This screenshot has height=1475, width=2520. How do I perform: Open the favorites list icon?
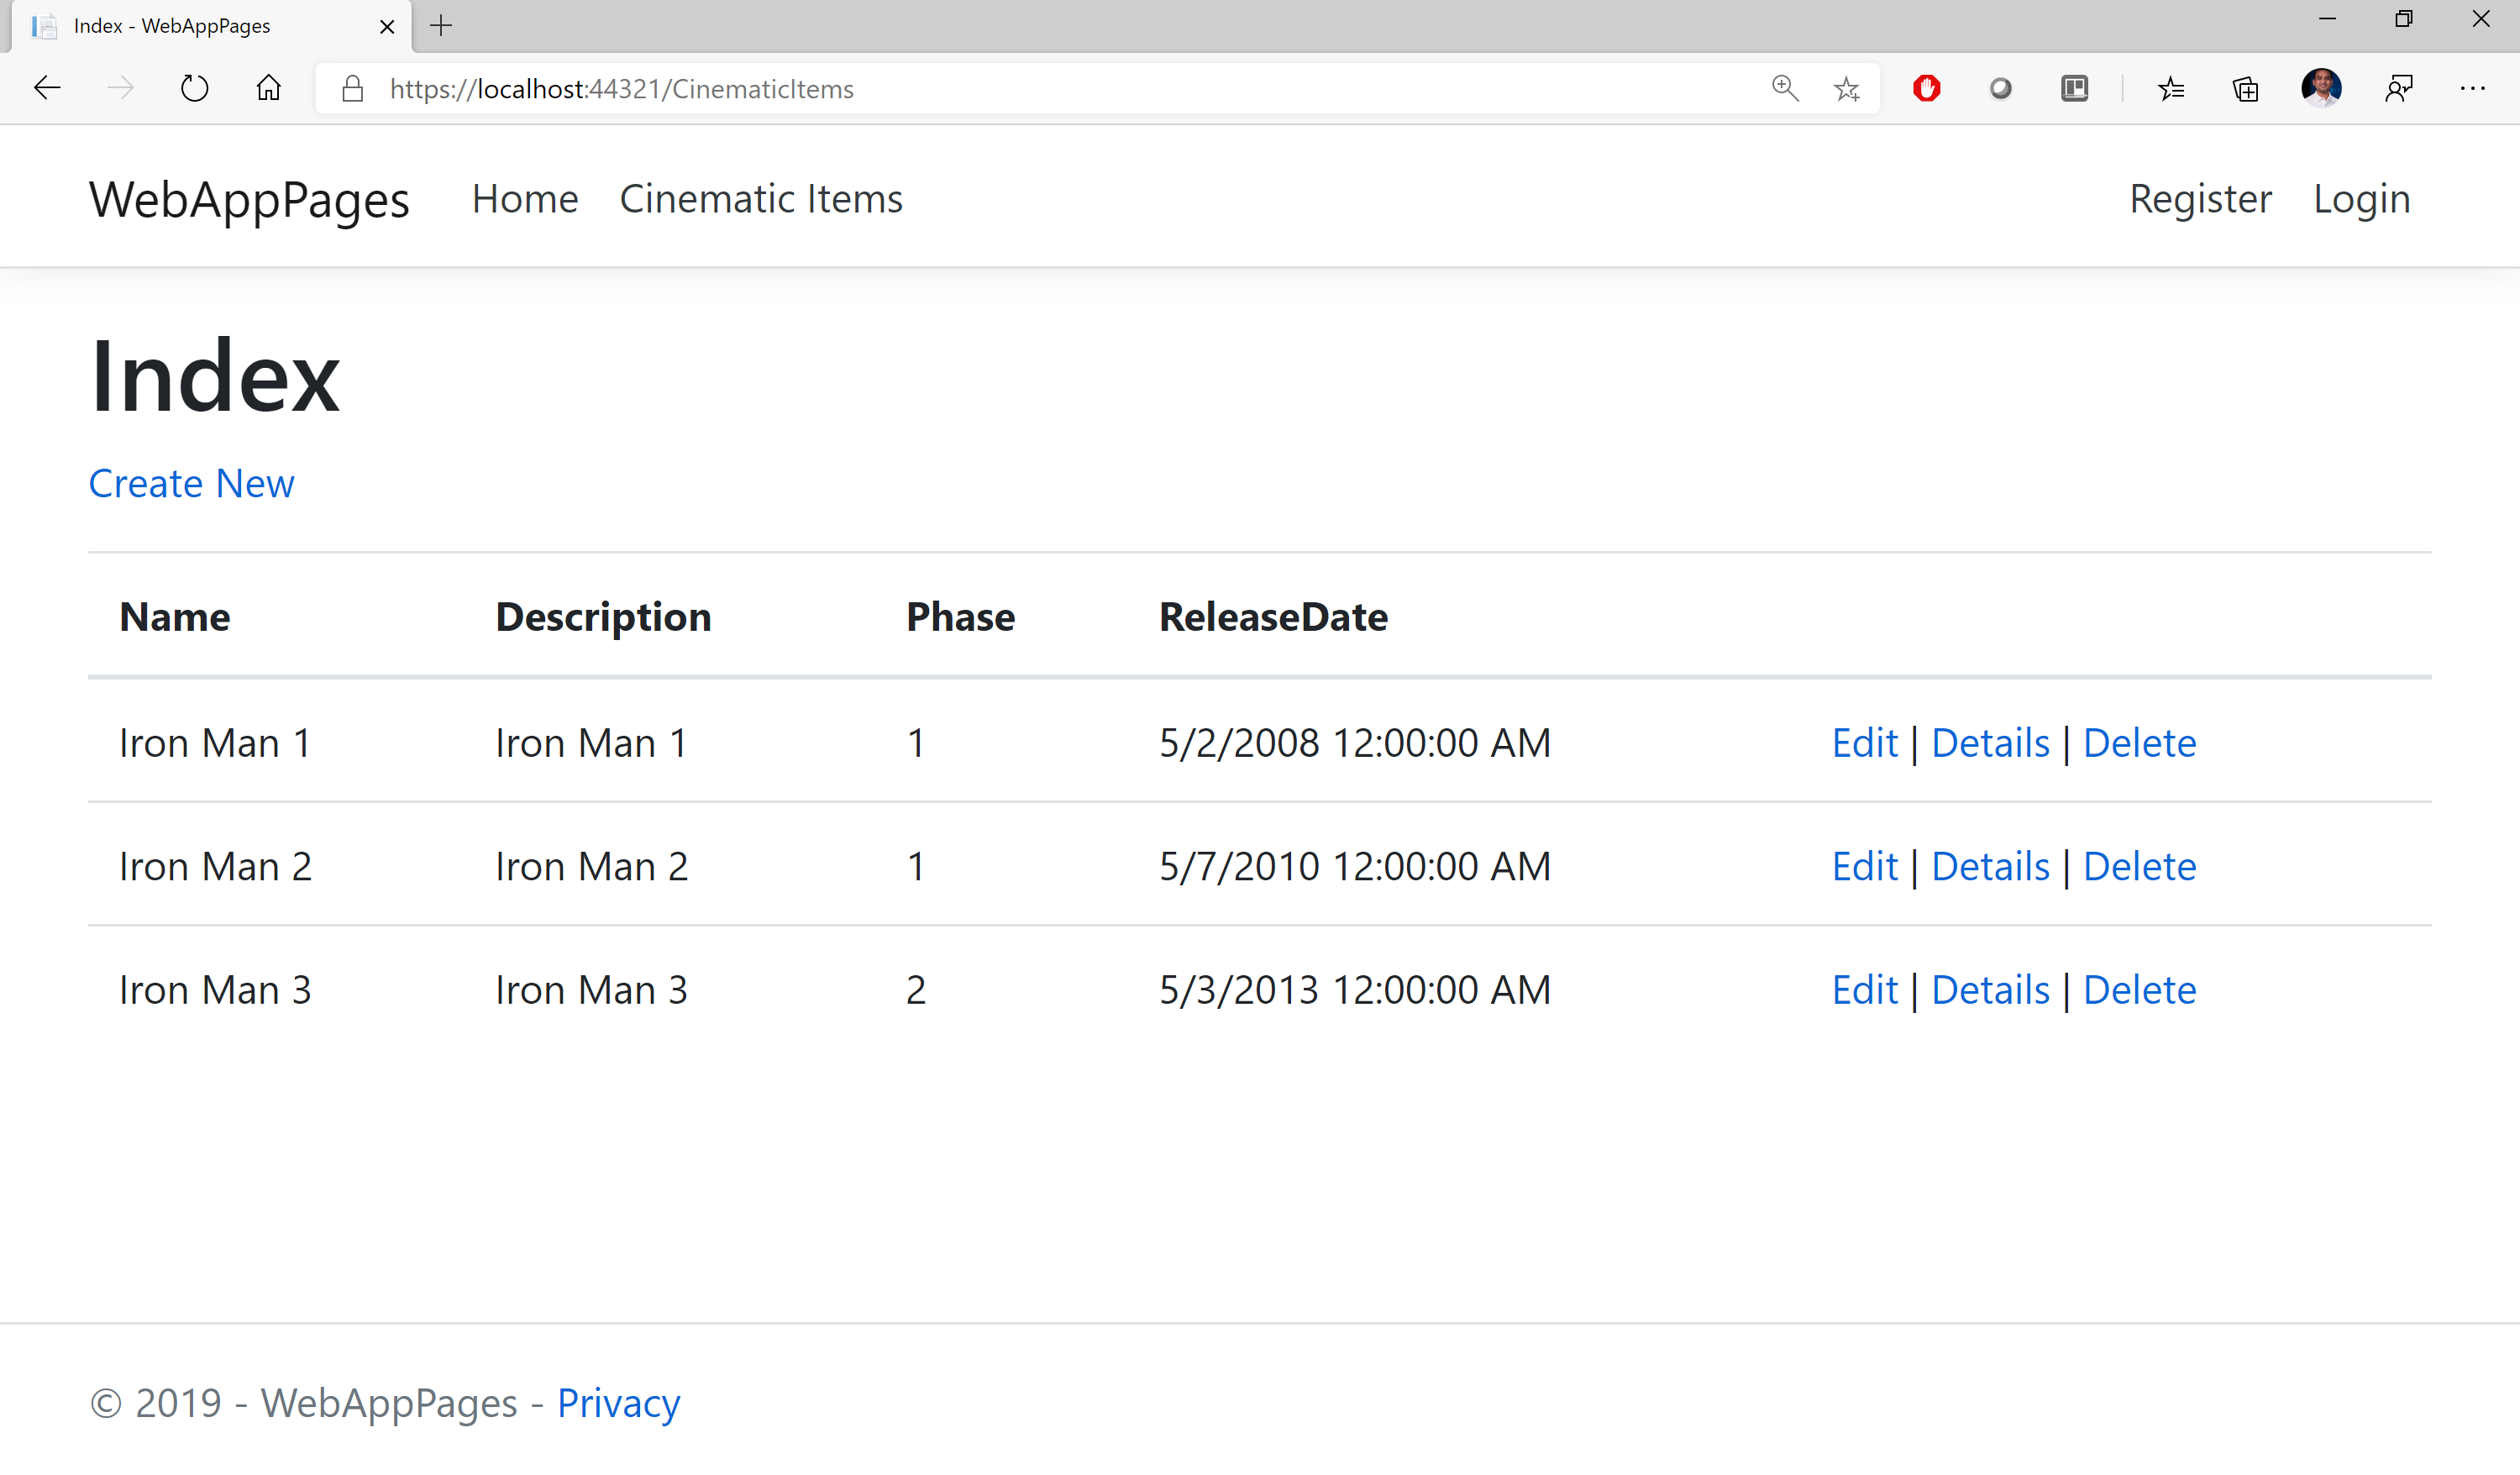tap(2170, 89)
